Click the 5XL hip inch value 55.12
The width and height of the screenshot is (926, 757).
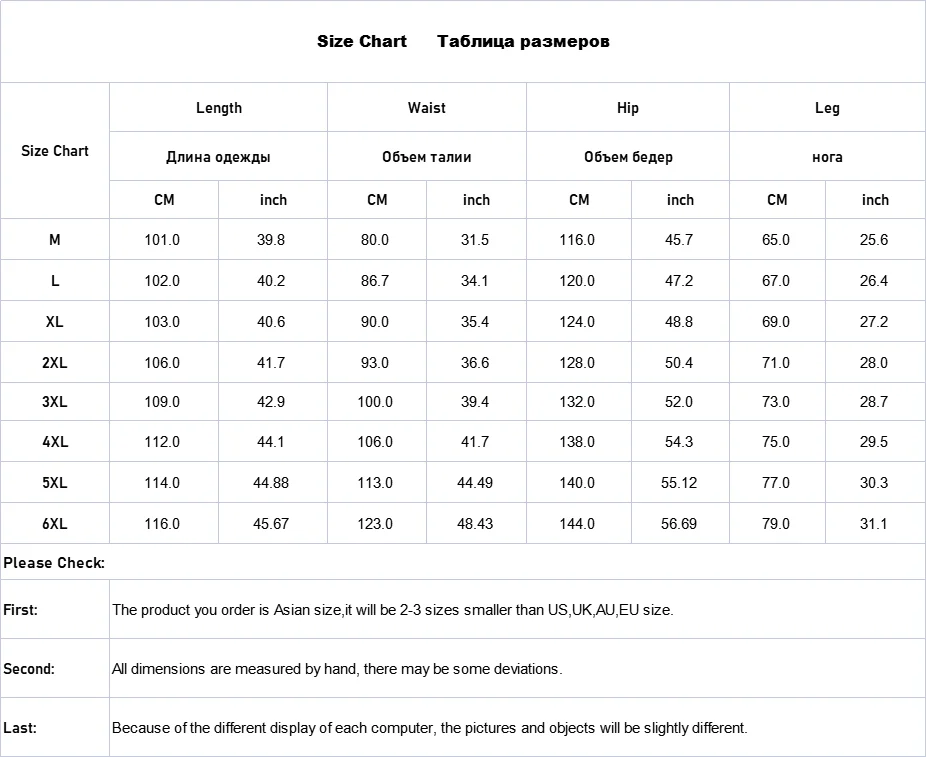(679, 483)
